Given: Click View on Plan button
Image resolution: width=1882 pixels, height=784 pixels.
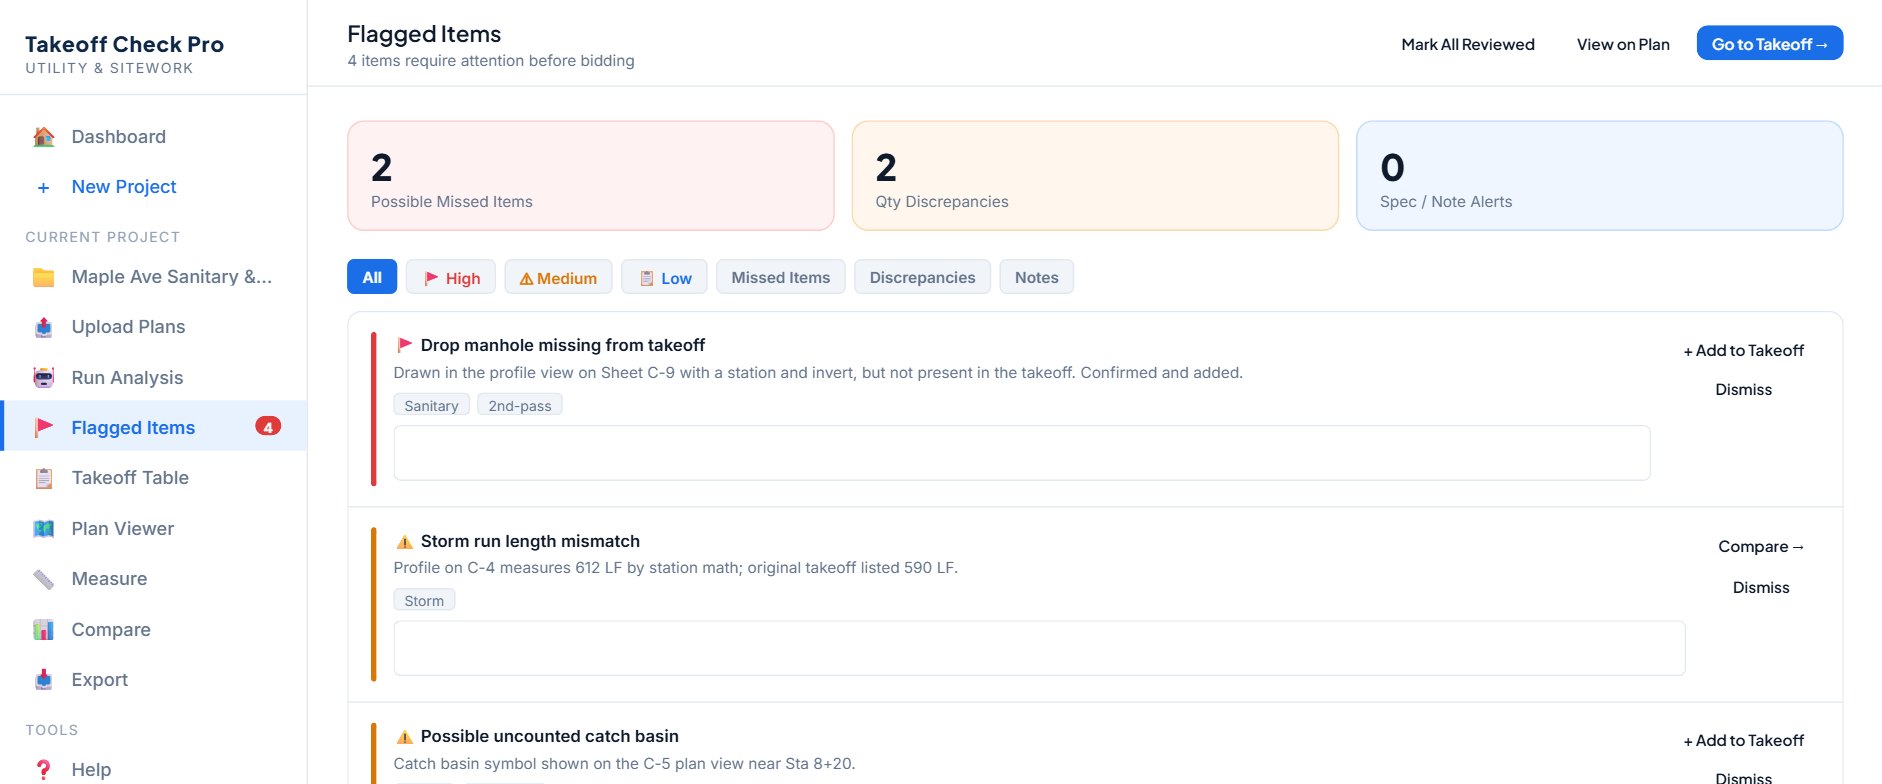Looking at the screenshot, I should (x=1623, y=44).
